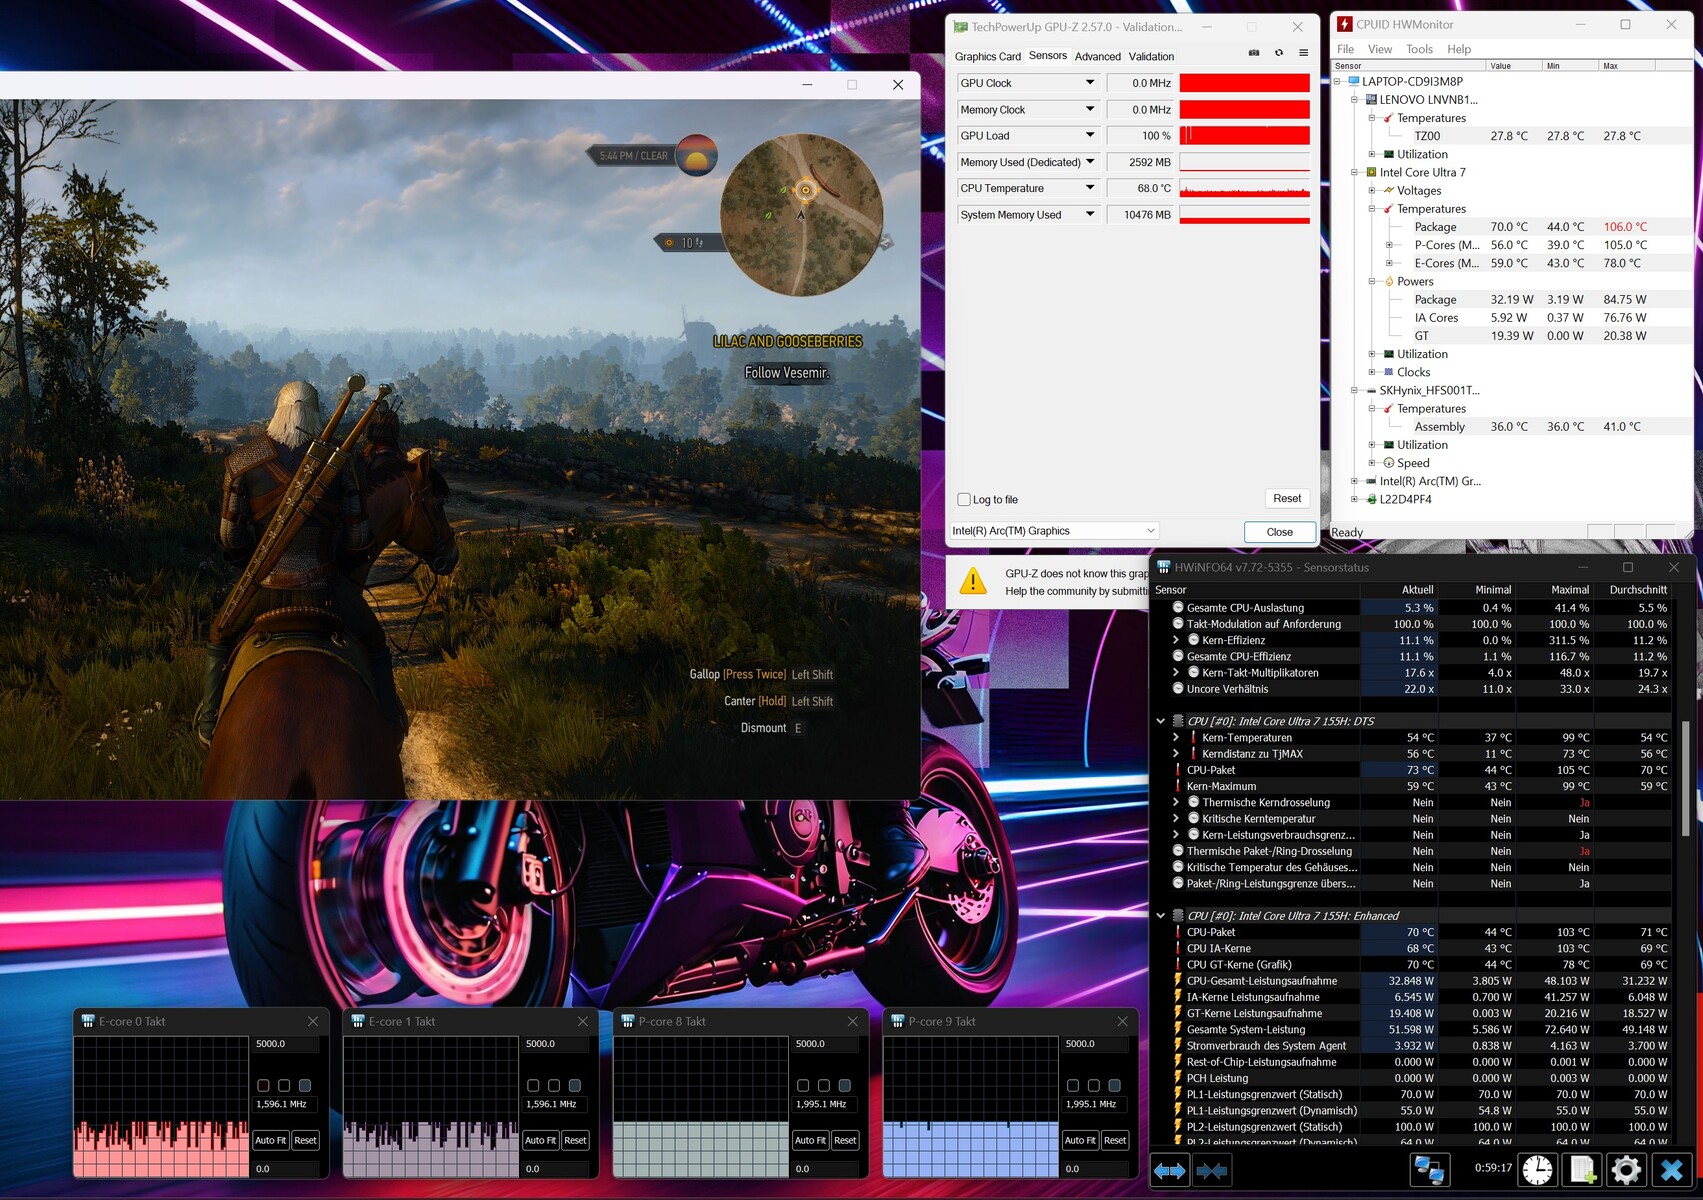Click the Close button in GPU-Z
The height and width of the screenshot is (1200, 1703).
[x=1280, y=532]
